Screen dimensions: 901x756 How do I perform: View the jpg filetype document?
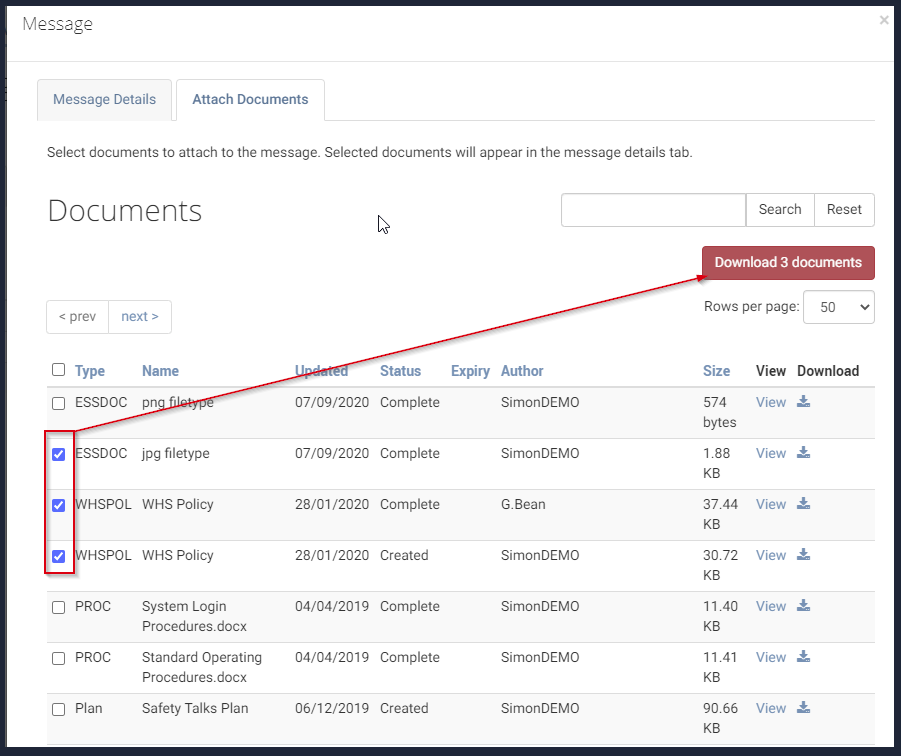[771, 453]
